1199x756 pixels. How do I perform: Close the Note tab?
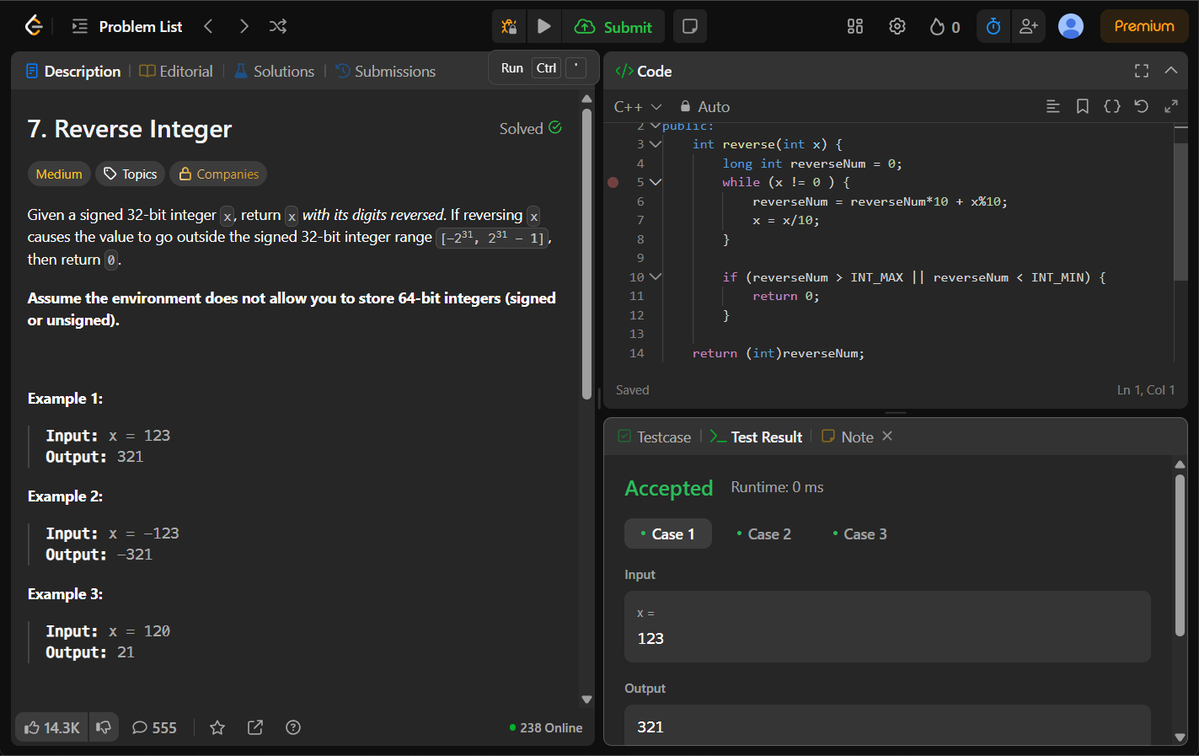pyautogui.click(x=887, y=436)
